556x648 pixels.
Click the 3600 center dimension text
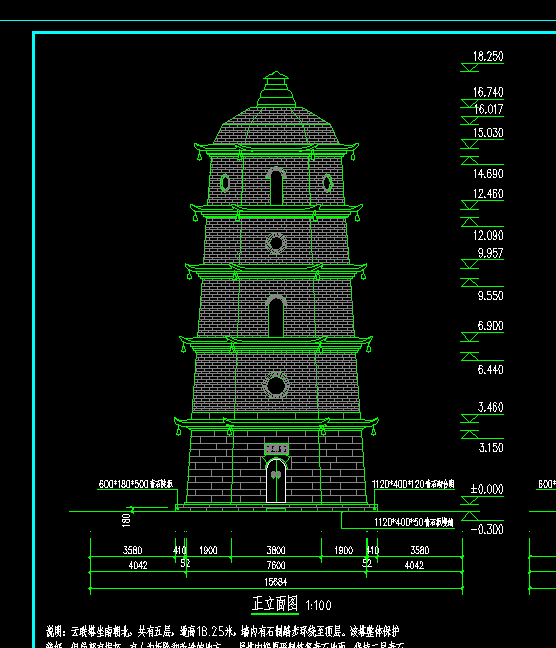pos(275,550)
